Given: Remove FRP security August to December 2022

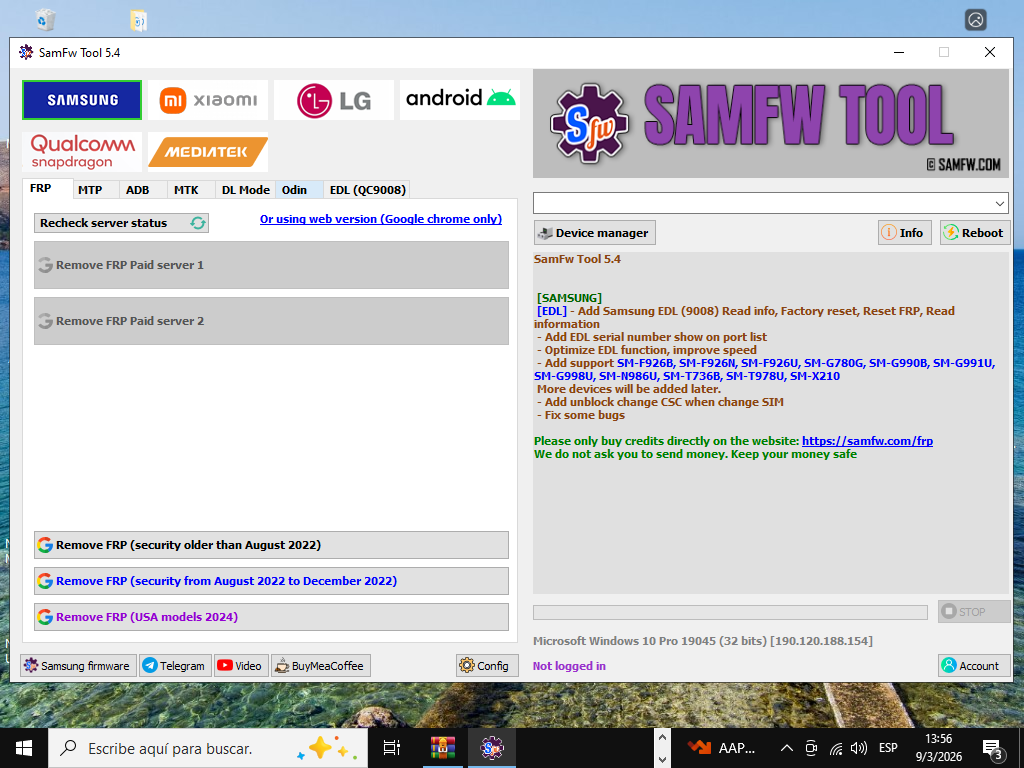Looking at the screenshot, I should 271,581.
